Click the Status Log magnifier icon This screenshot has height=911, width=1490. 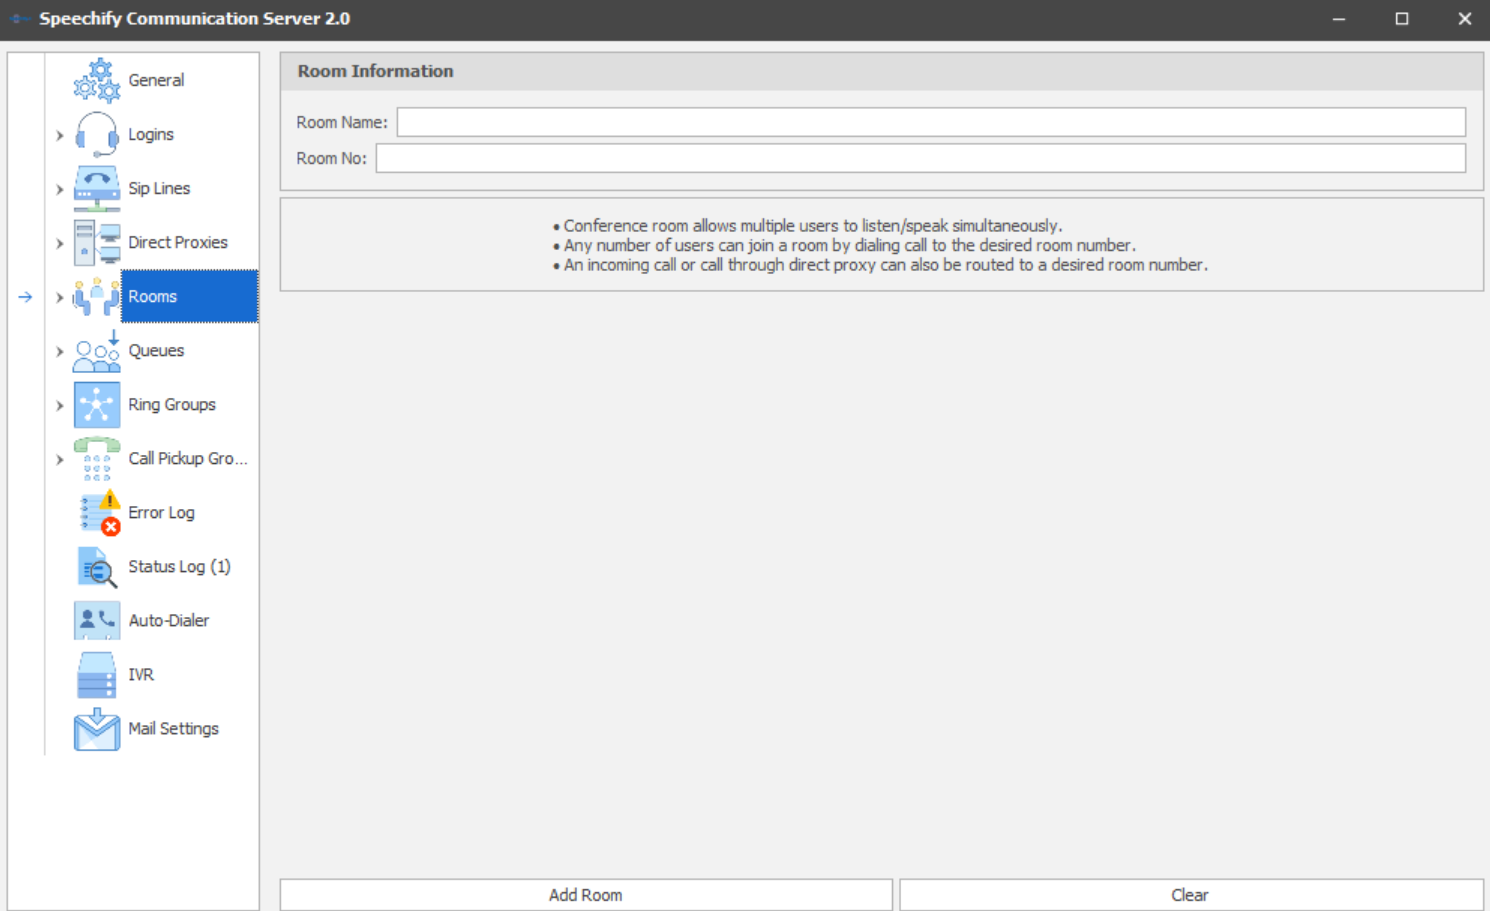[x=97, y=566]
